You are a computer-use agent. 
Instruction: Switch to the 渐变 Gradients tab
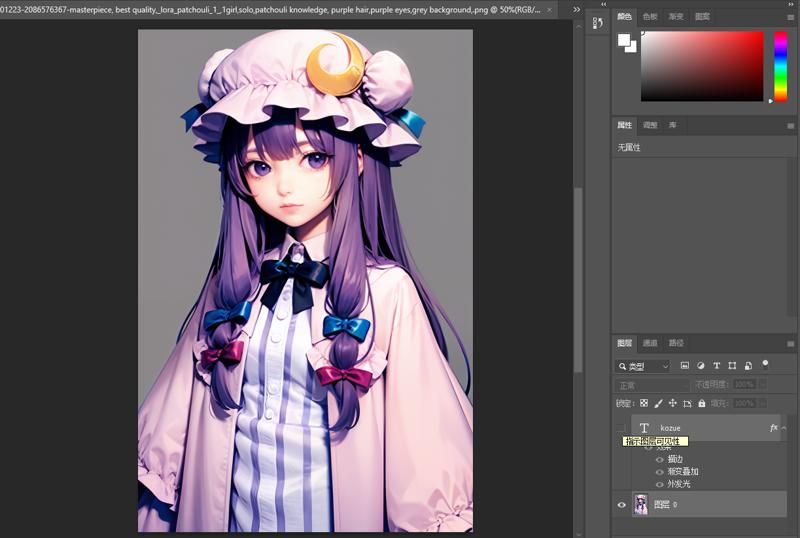(x=676, y=17)
